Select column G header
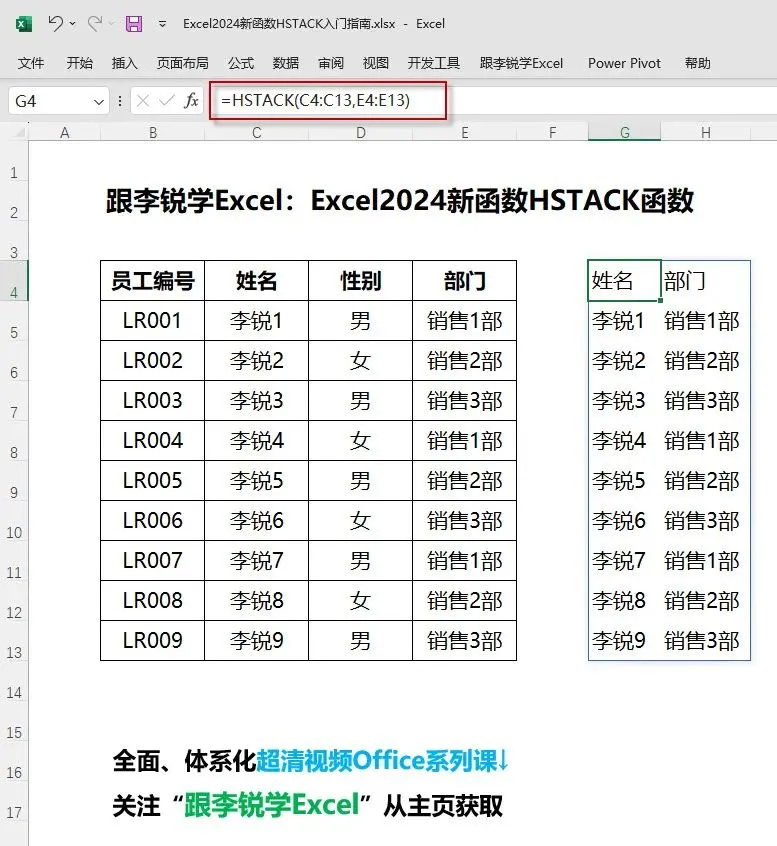This screenshot has width=777, height=846. [x=624, y=133]
